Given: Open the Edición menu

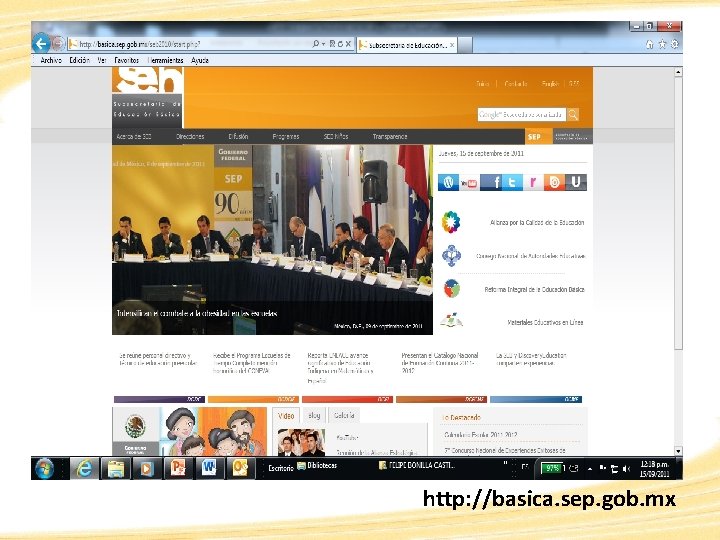Looking at the screenshot, I should pyautogui.click(x=79, y=60).
